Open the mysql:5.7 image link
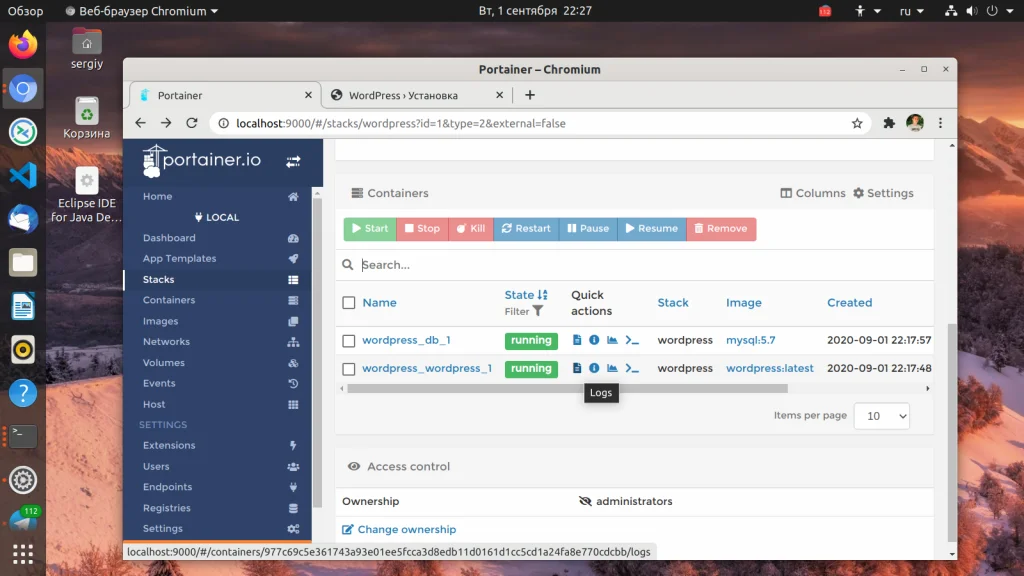Screen dimensions: 1024x576 [750, 340]
